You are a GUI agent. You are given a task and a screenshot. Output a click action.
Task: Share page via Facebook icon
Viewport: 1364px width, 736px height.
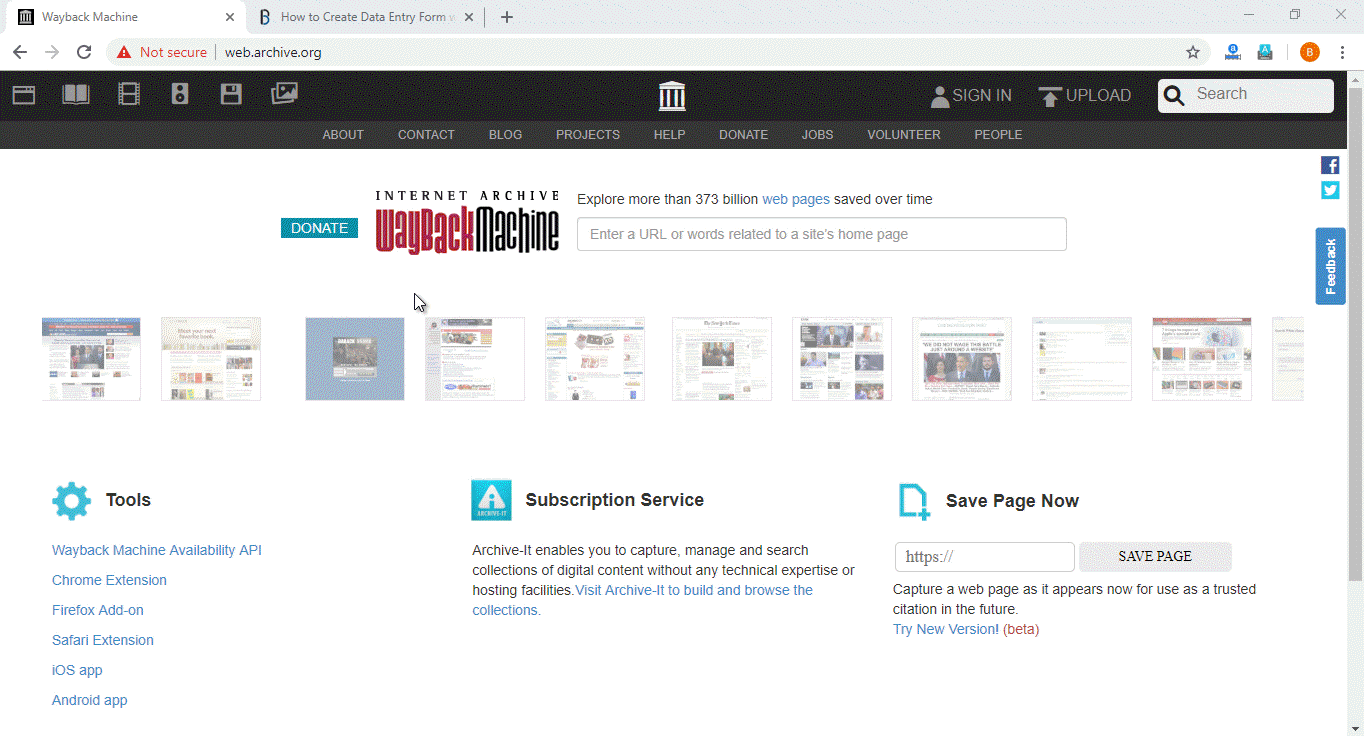pos(1330,165)
